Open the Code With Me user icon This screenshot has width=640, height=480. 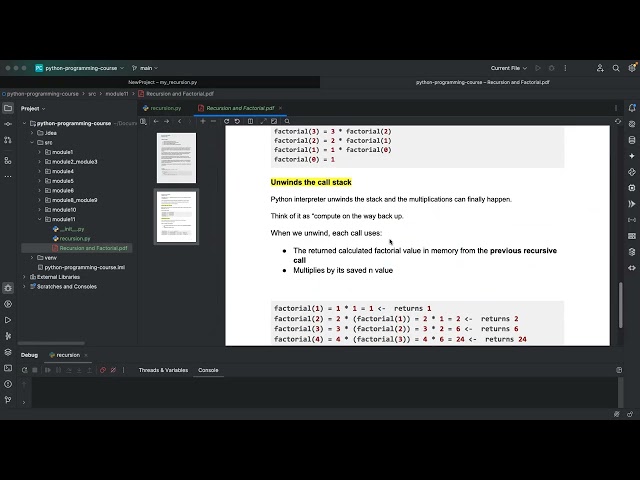pyautogui.click(x=600, y=68)
